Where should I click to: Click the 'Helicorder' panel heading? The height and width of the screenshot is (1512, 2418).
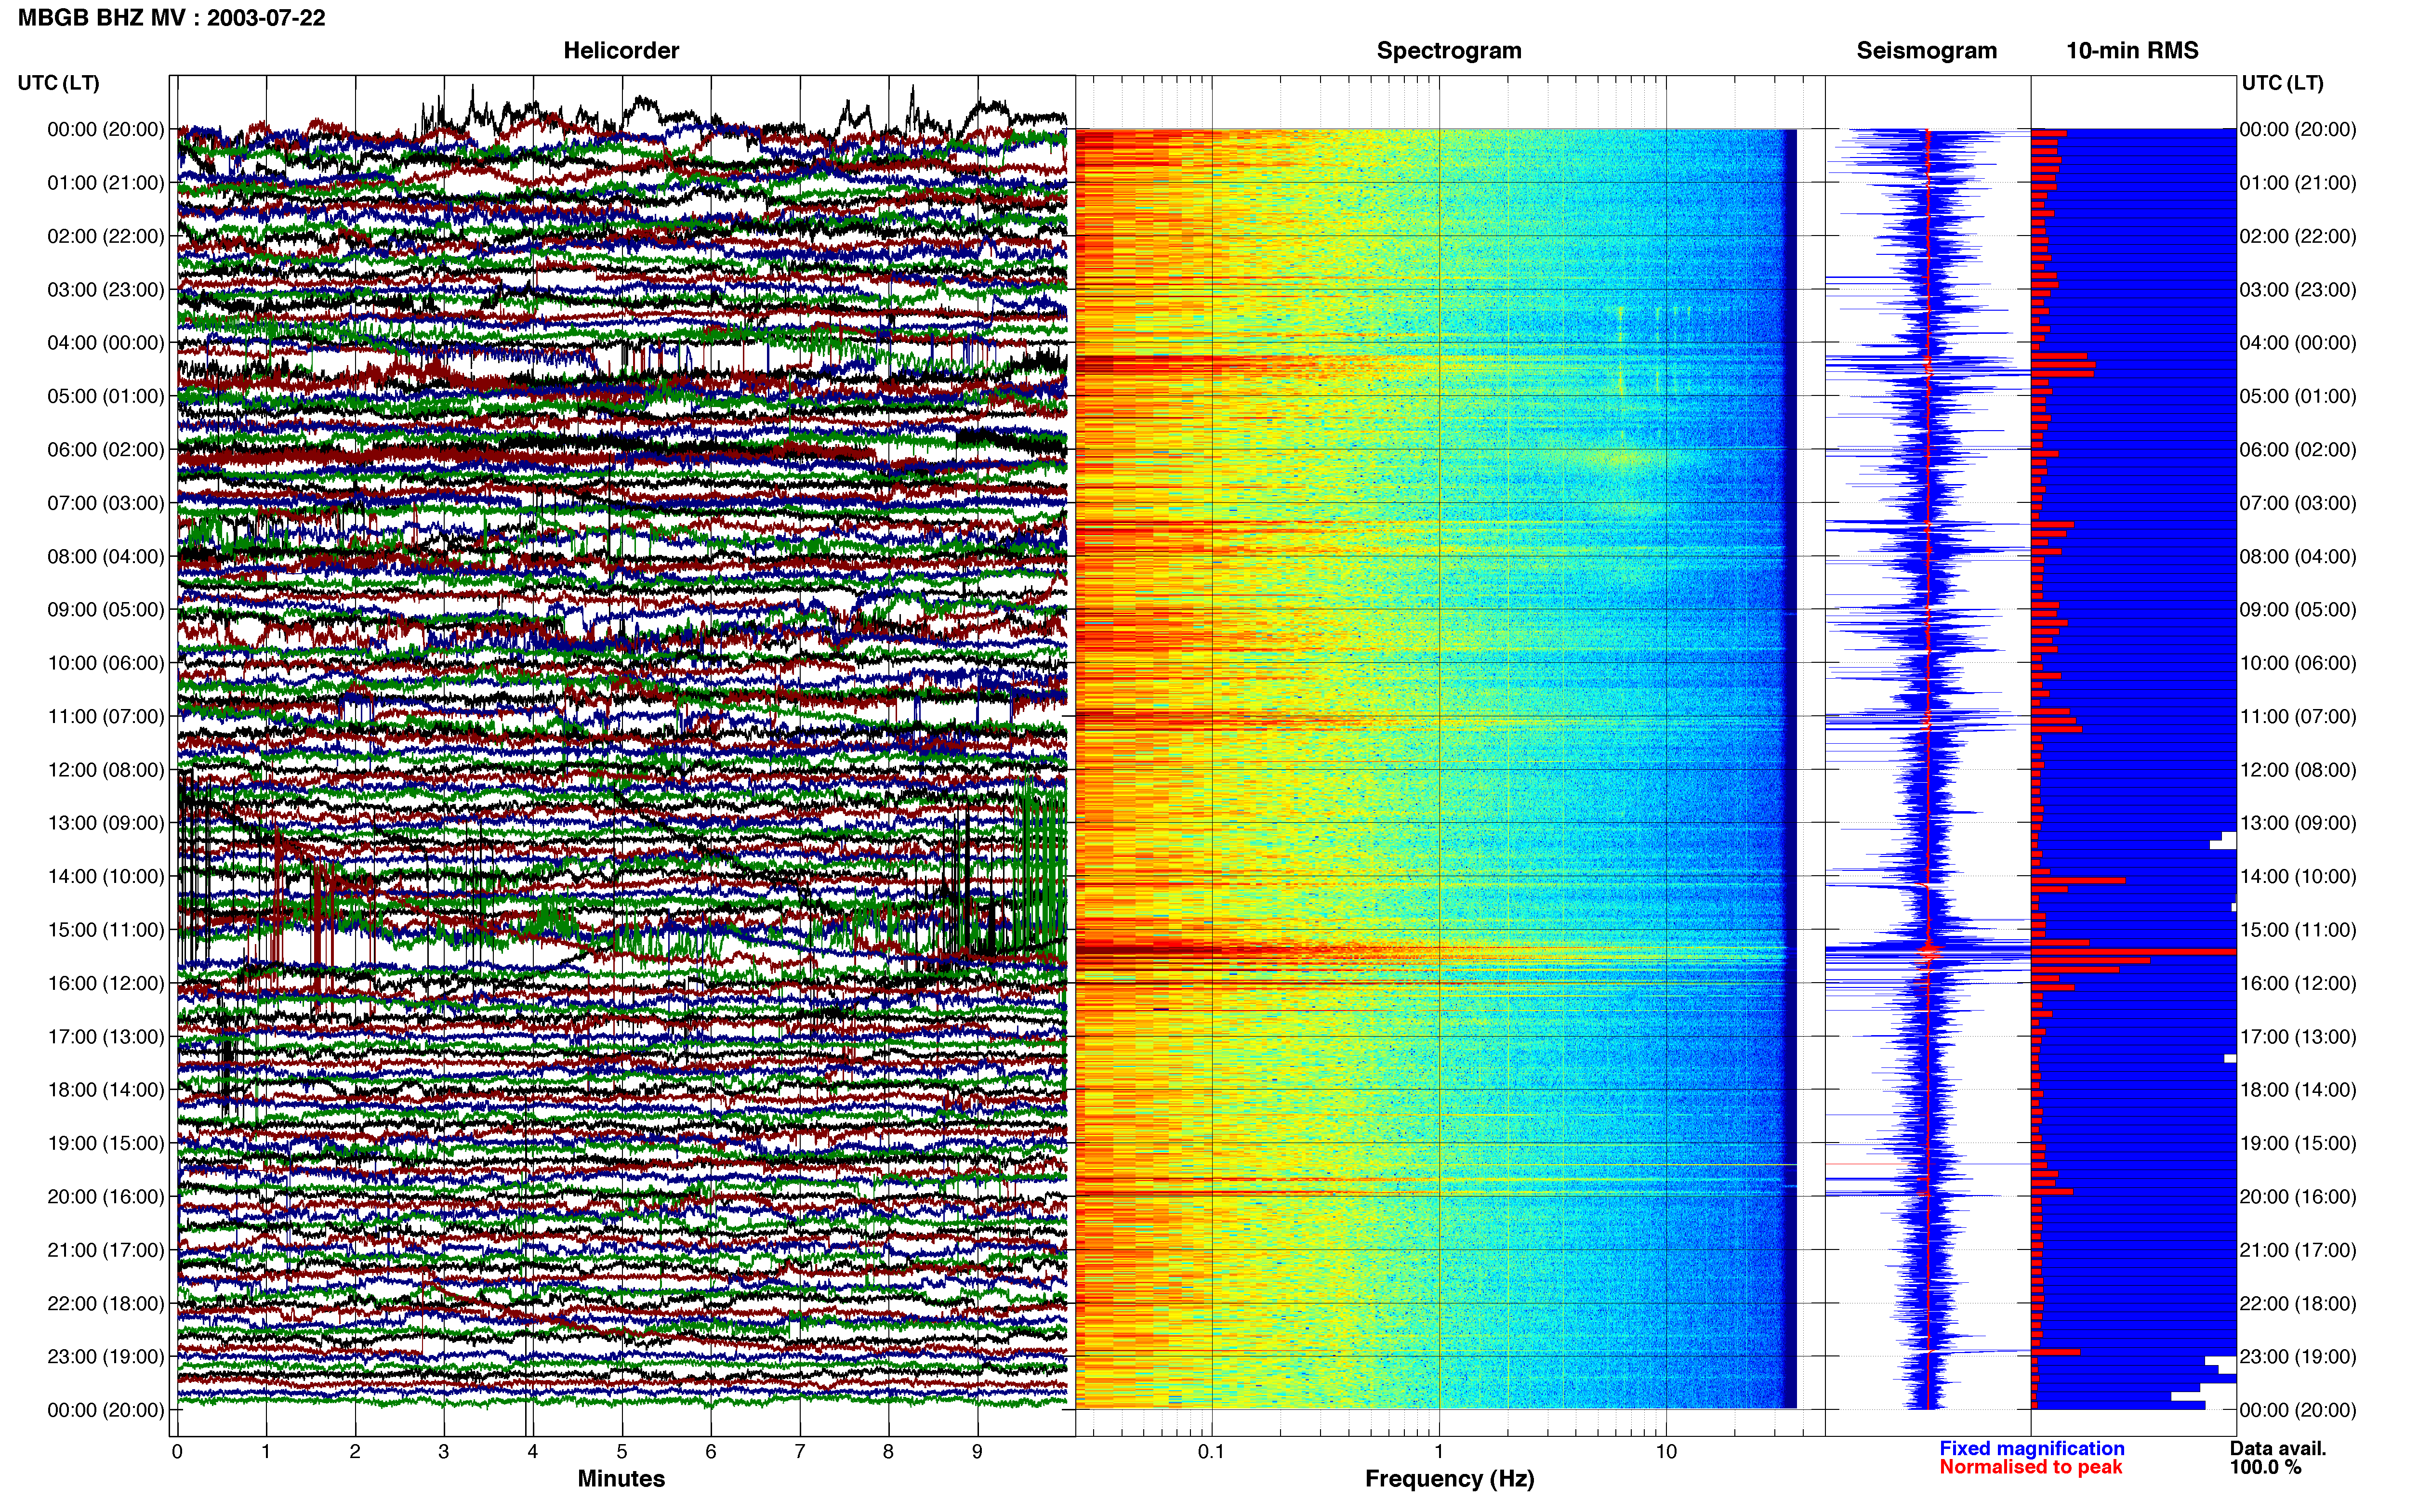click(x=621, y=50)
